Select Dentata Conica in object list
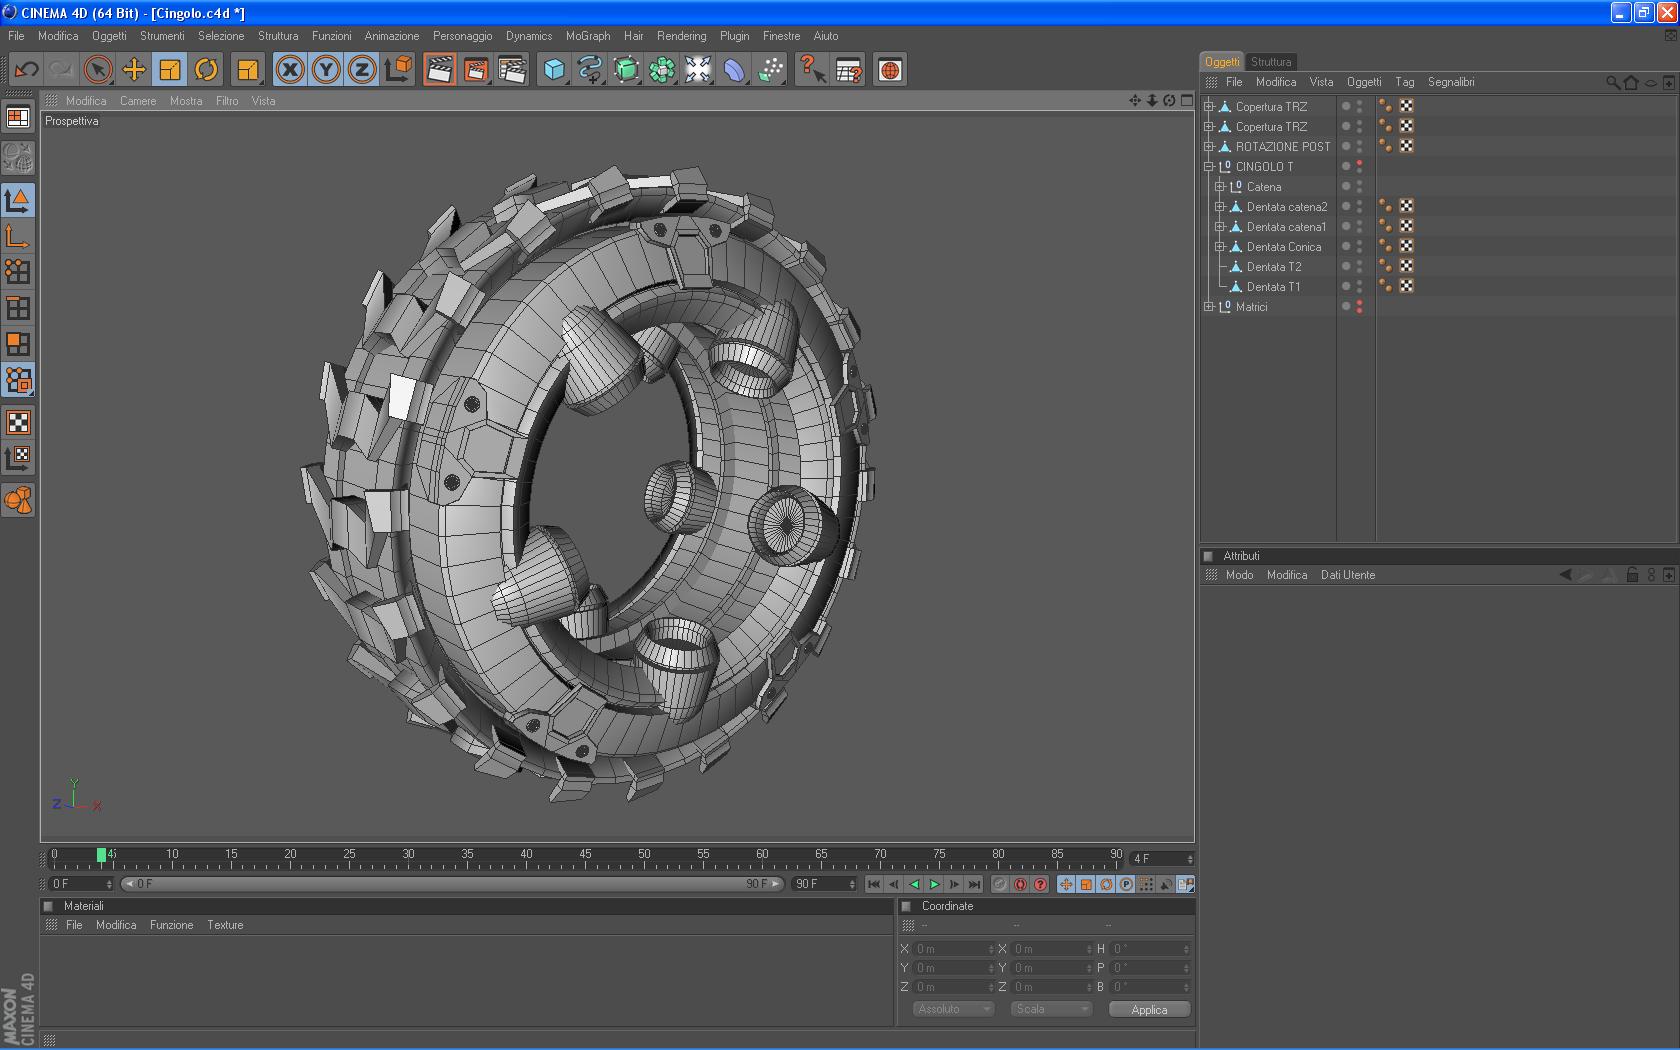Viewport: 1680px width, 1050px height. coord(1283,247)
